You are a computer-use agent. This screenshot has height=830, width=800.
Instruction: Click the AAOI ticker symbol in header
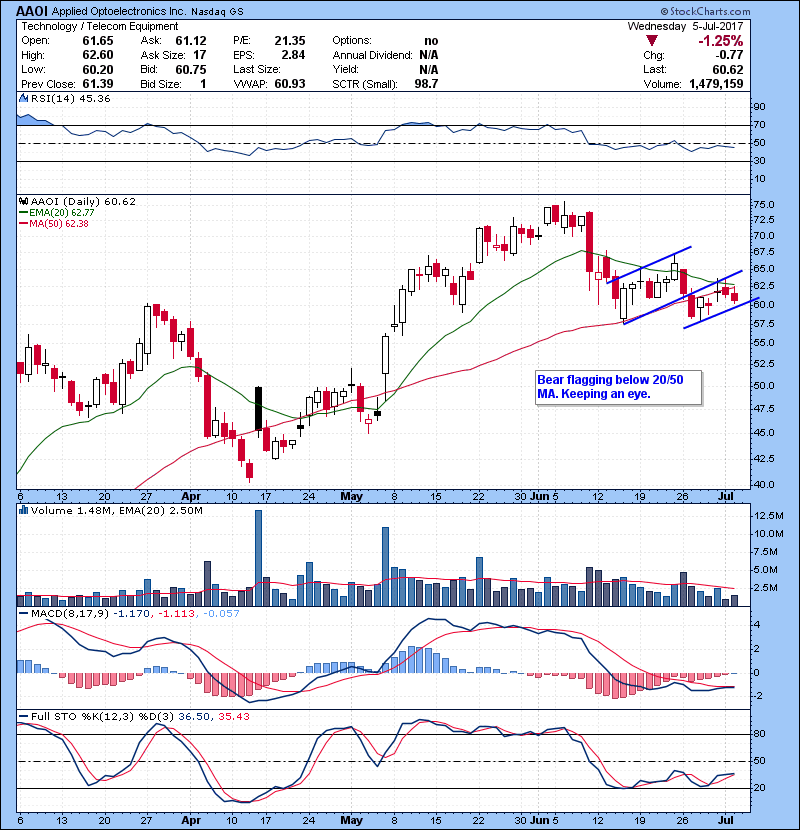tap(32, 11)
